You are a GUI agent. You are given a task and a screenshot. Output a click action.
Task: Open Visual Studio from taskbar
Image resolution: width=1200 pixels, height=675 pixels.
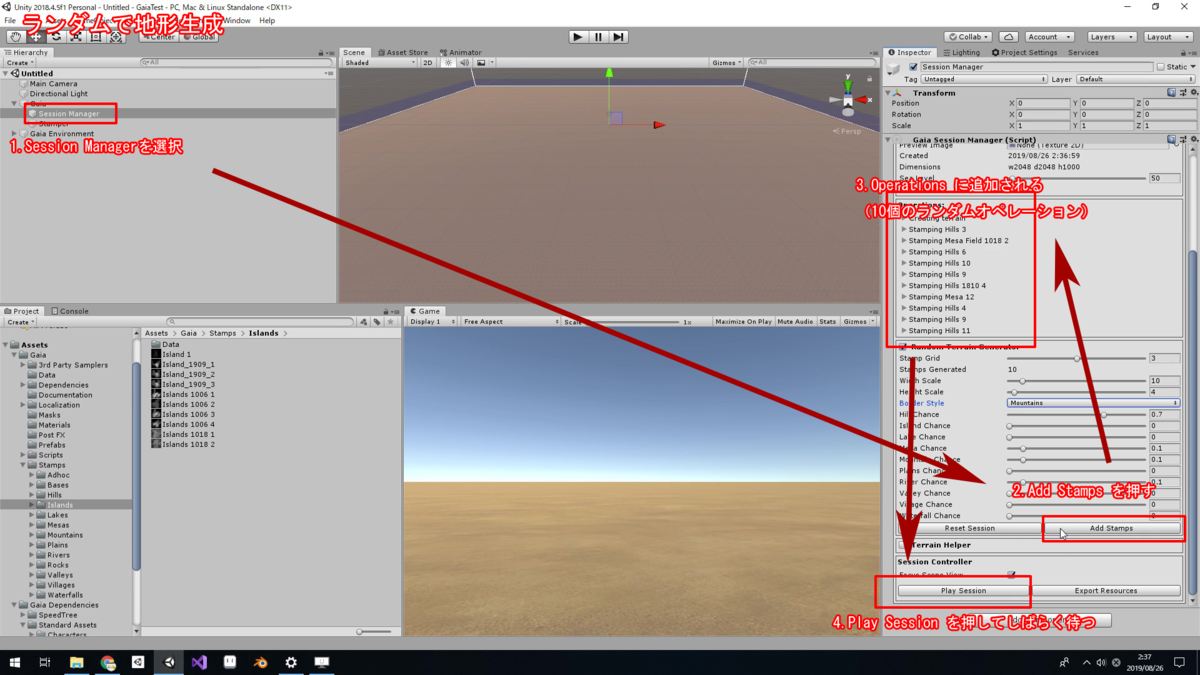pos(199,662)
